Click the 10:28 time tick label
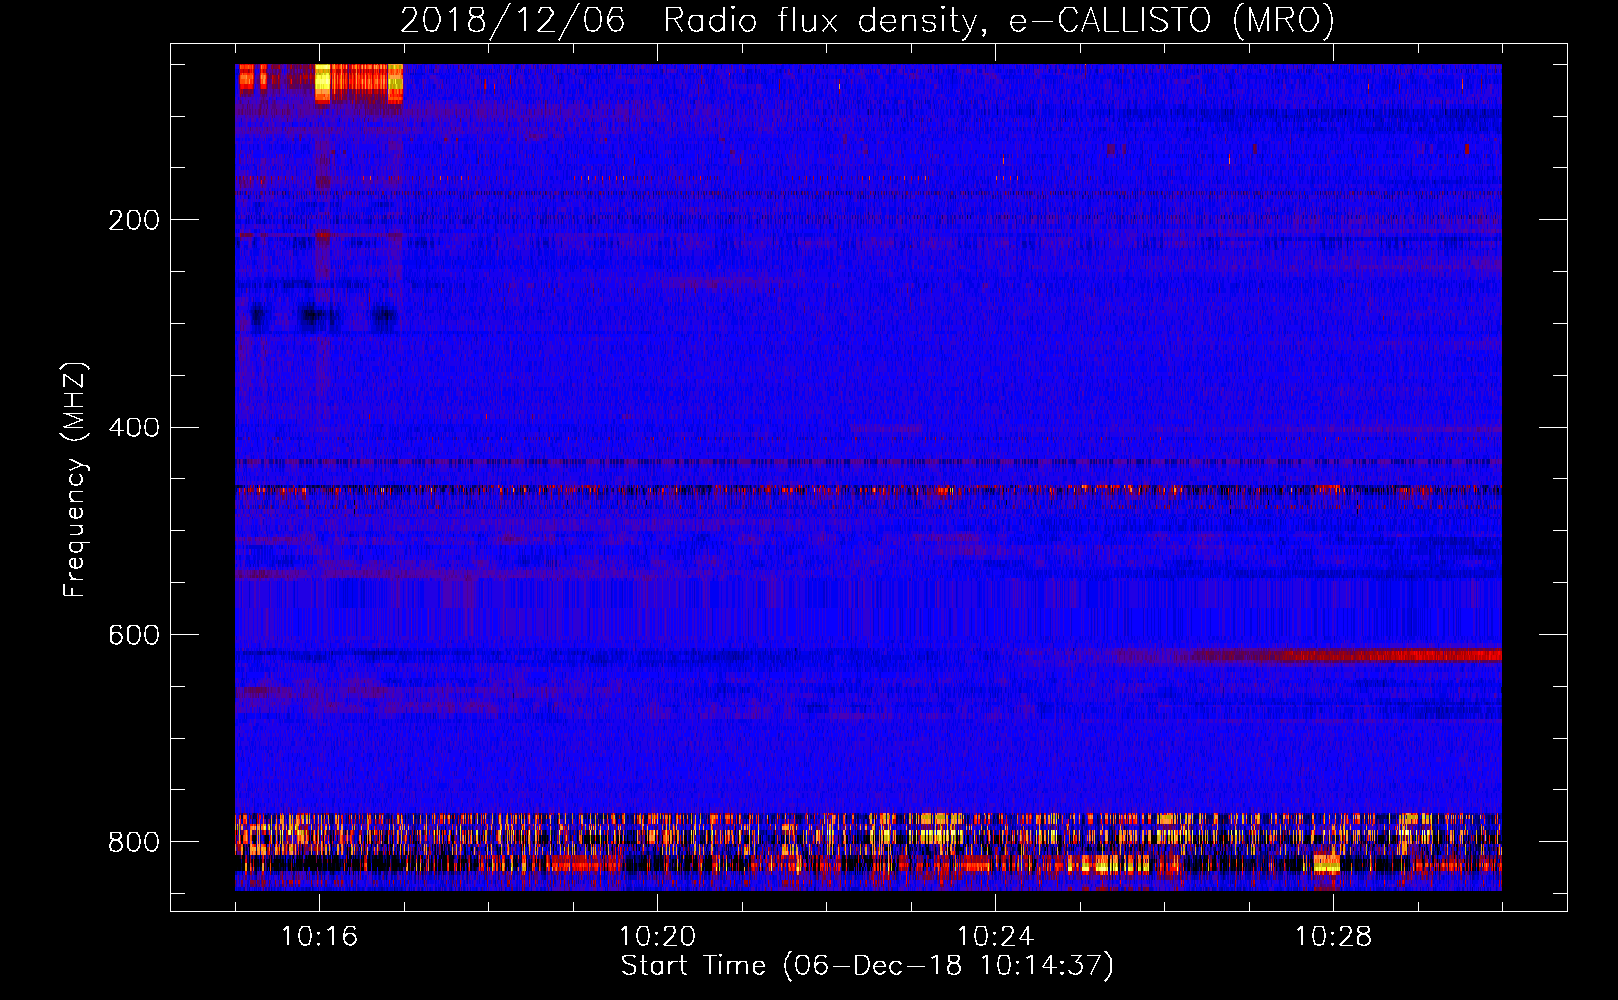 click(x=1333, y=936)
